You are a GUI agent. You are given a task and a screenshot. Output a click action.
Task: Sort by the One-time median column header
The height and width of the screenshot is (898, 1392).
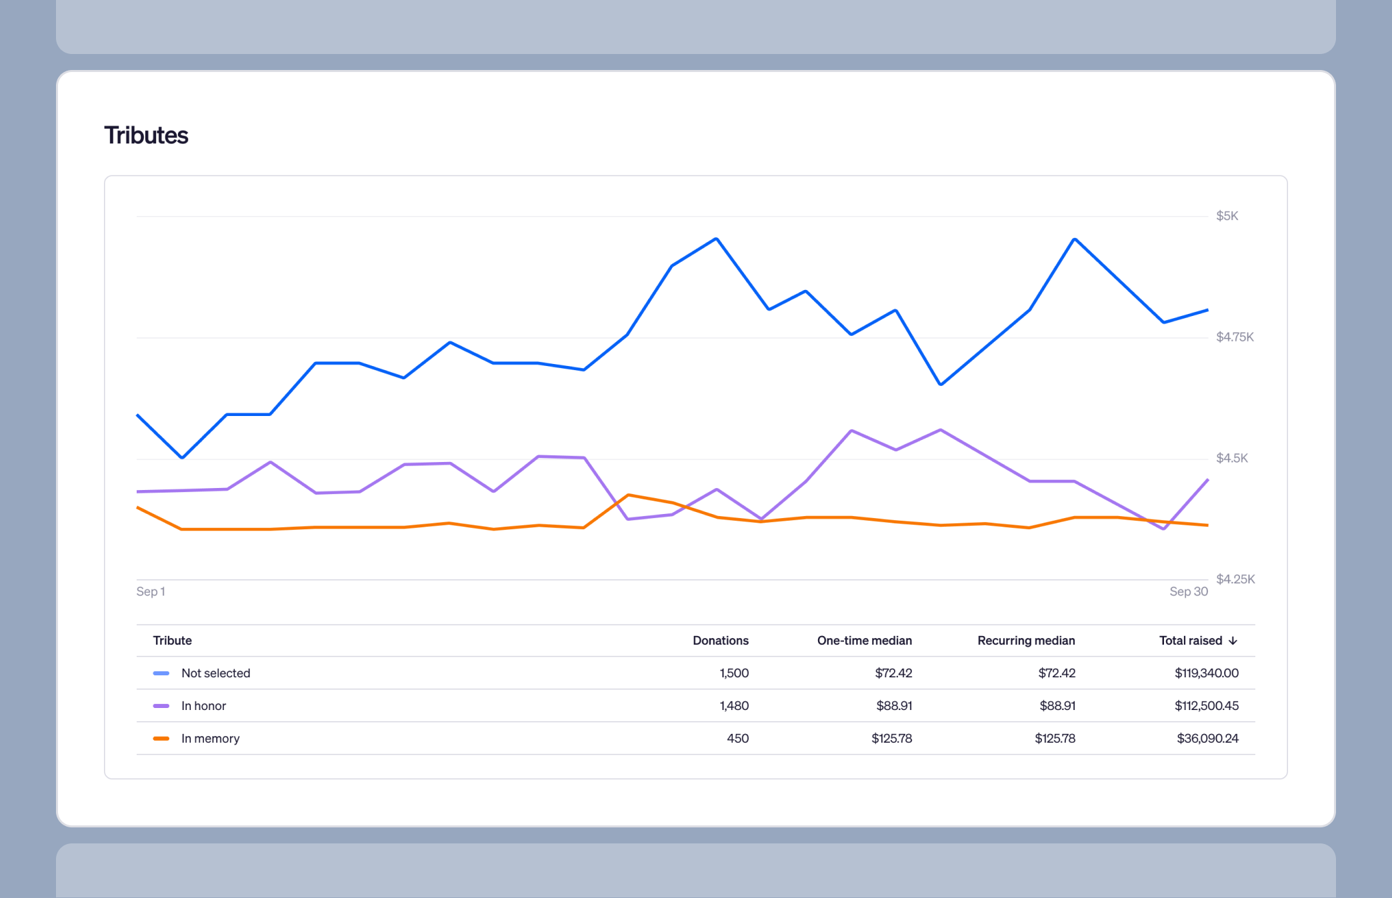click(864, 641)
